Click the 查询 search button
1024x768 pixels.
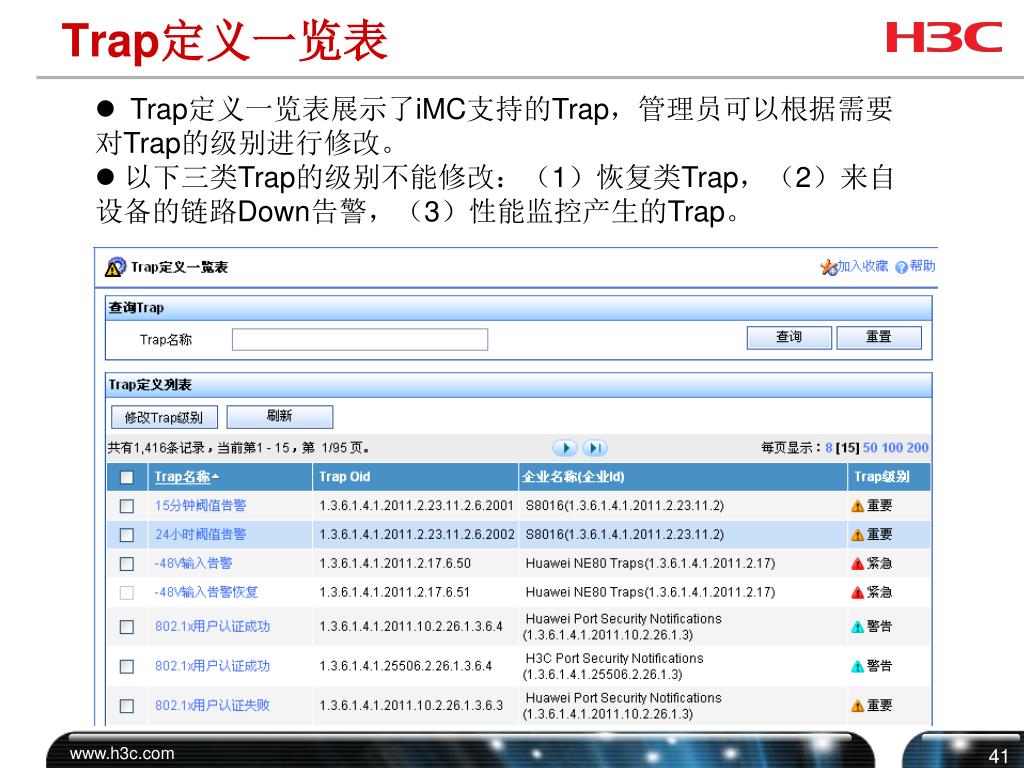pos(789,338)
